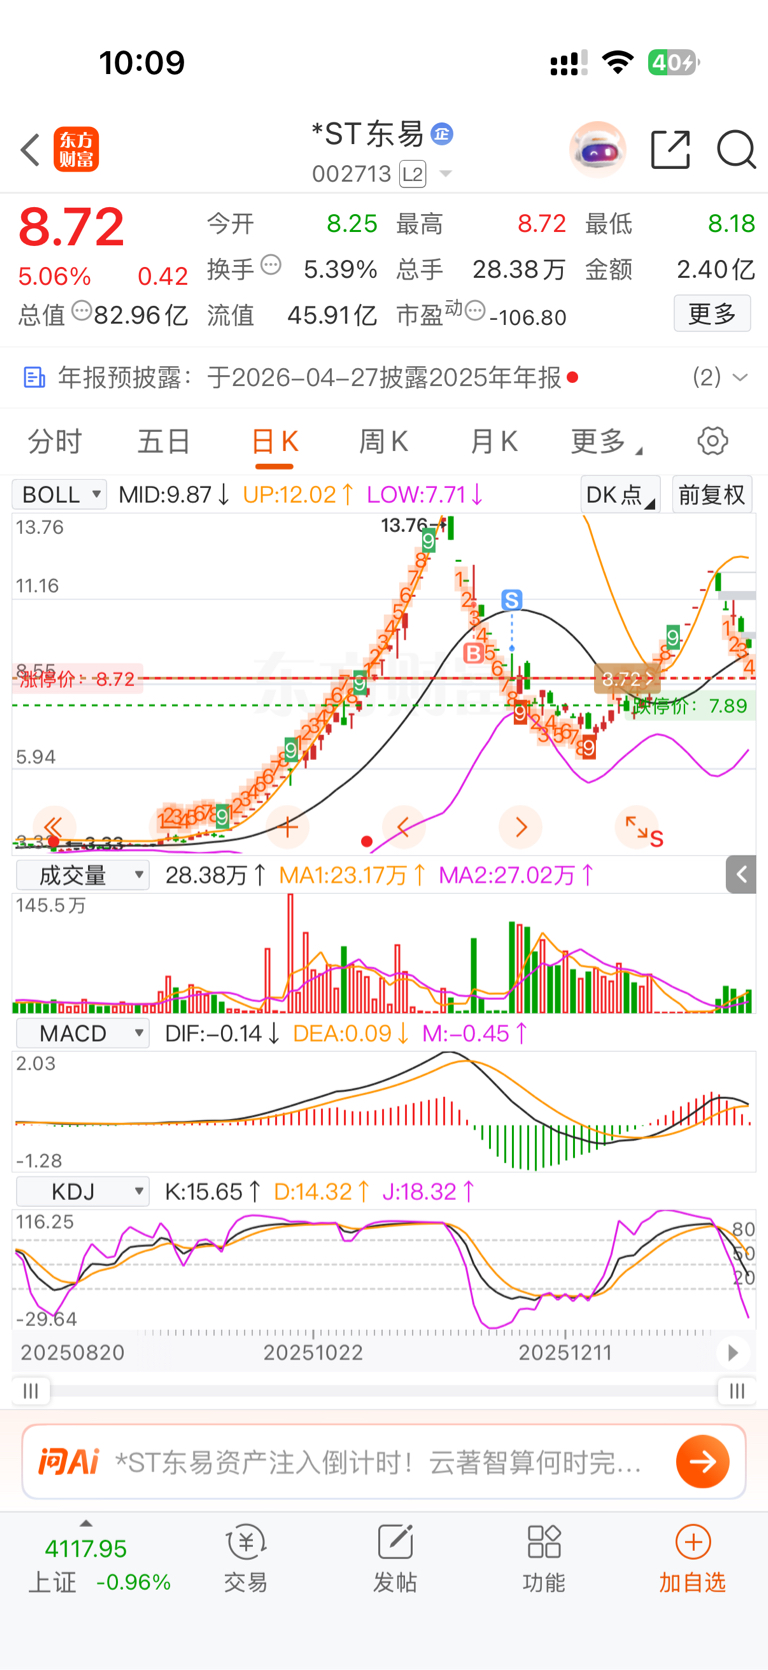Switch to 月K chart tab

tap(493, 441)
